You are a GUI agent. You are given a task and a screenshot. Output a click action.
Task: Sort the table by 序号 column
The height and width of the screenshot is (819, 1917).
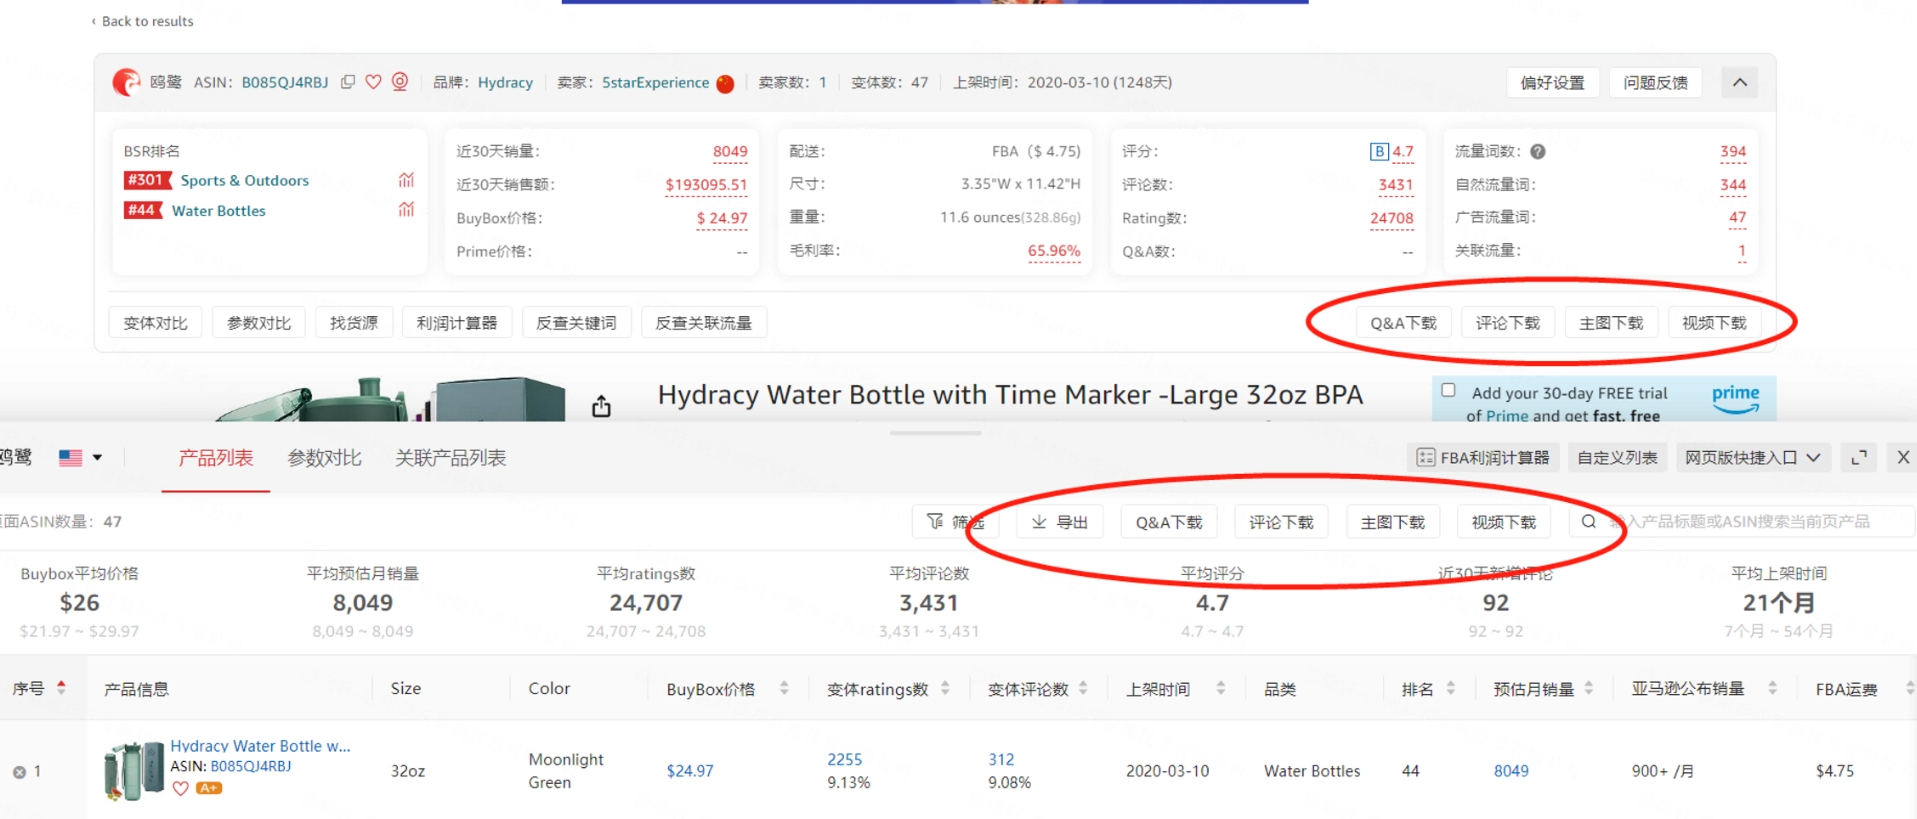coord(61,687)
